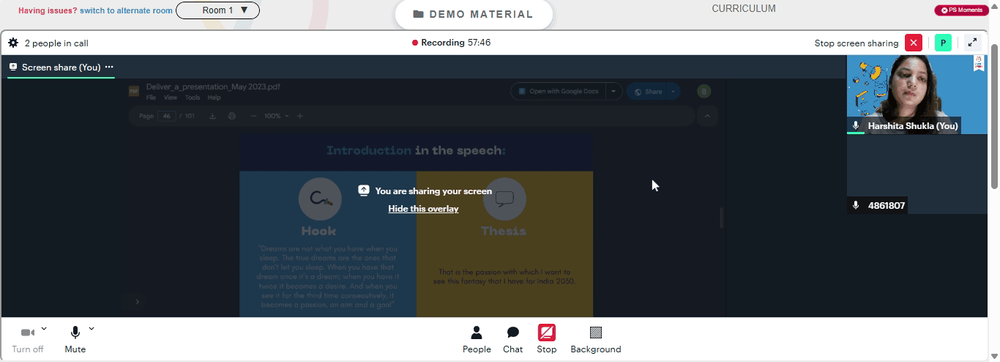Click the PS Moments badge
This screenshot has height=362, width=1000.
pyautogui.click(x=961, y=10)
